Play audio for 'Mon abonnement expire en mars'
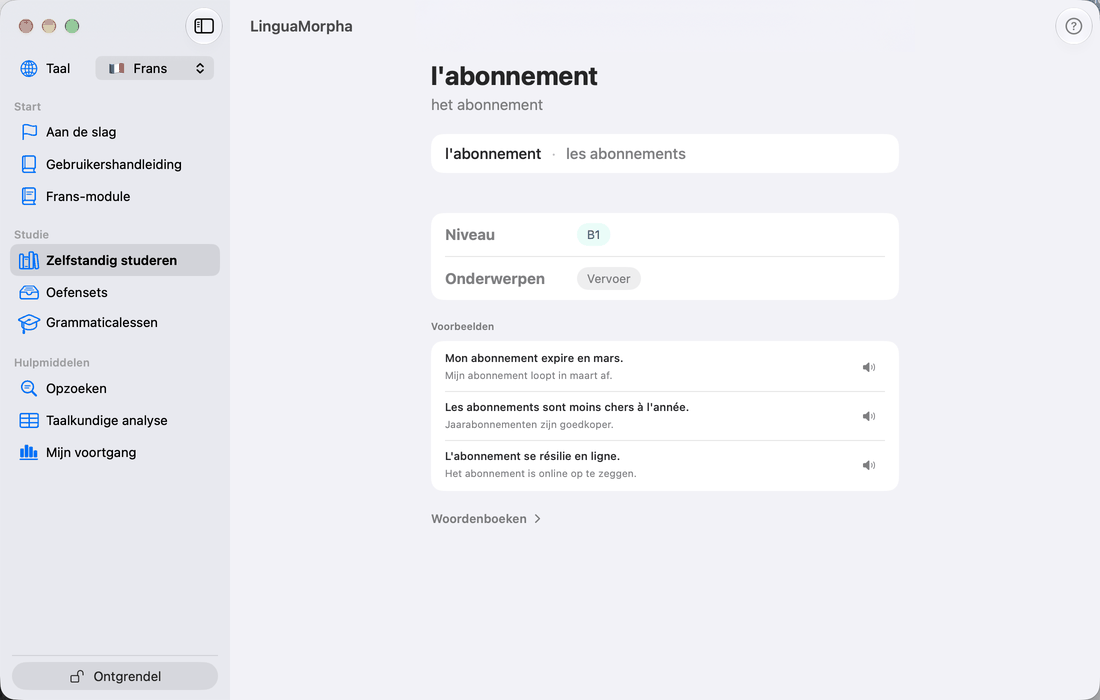The width and height of the screenshot is (1100, 700). tap(868, 367)
